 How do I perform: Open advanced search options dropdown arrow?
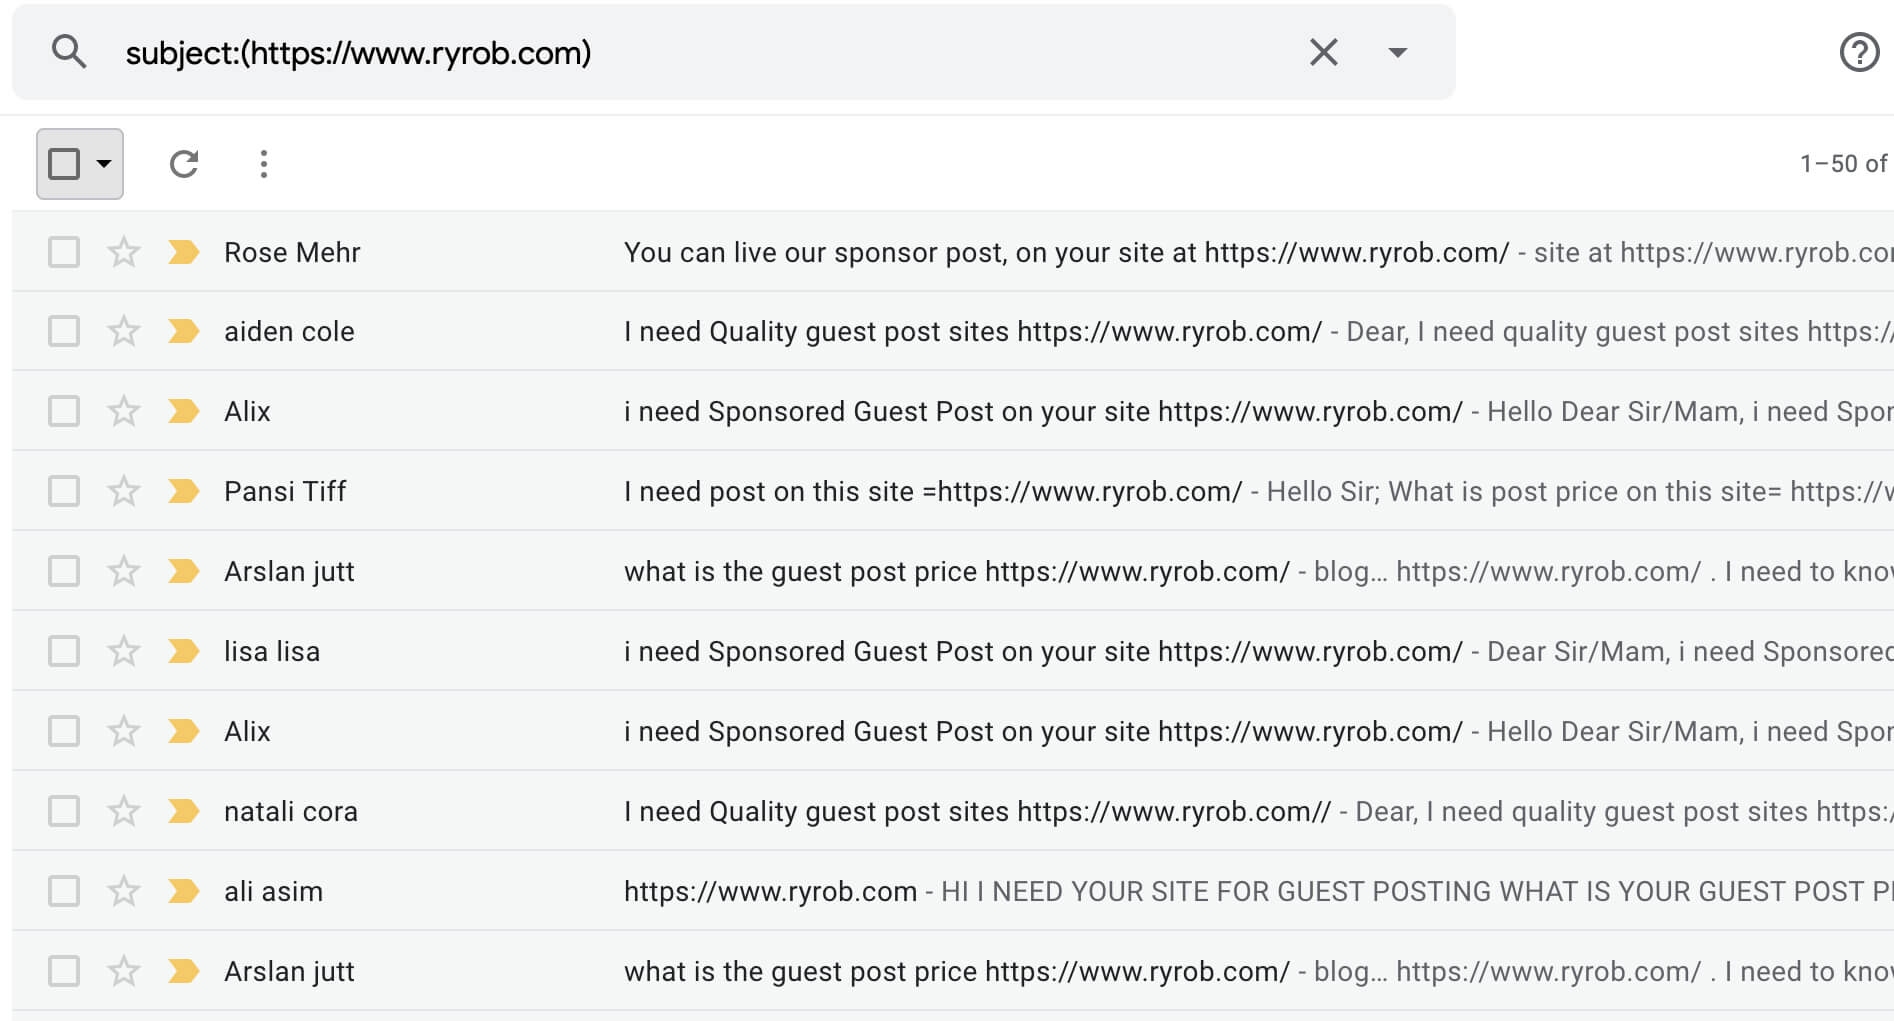click(1397, 51)
